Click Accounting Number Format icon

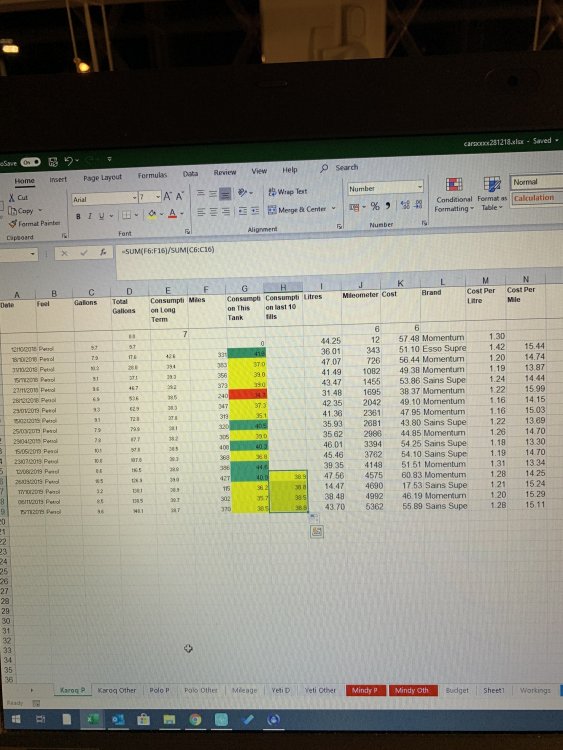(x=354, y=207)
